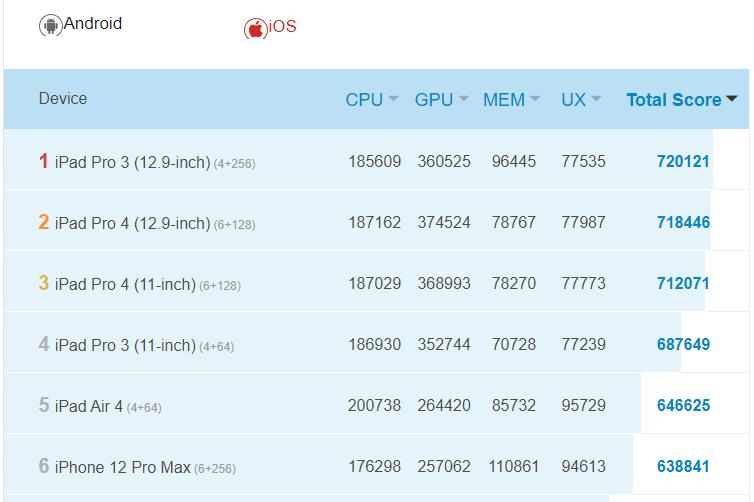The height and width of the screenshot is (502, 754).
Task: Open the iPad Air 4 entry
Action: [89, 406]
